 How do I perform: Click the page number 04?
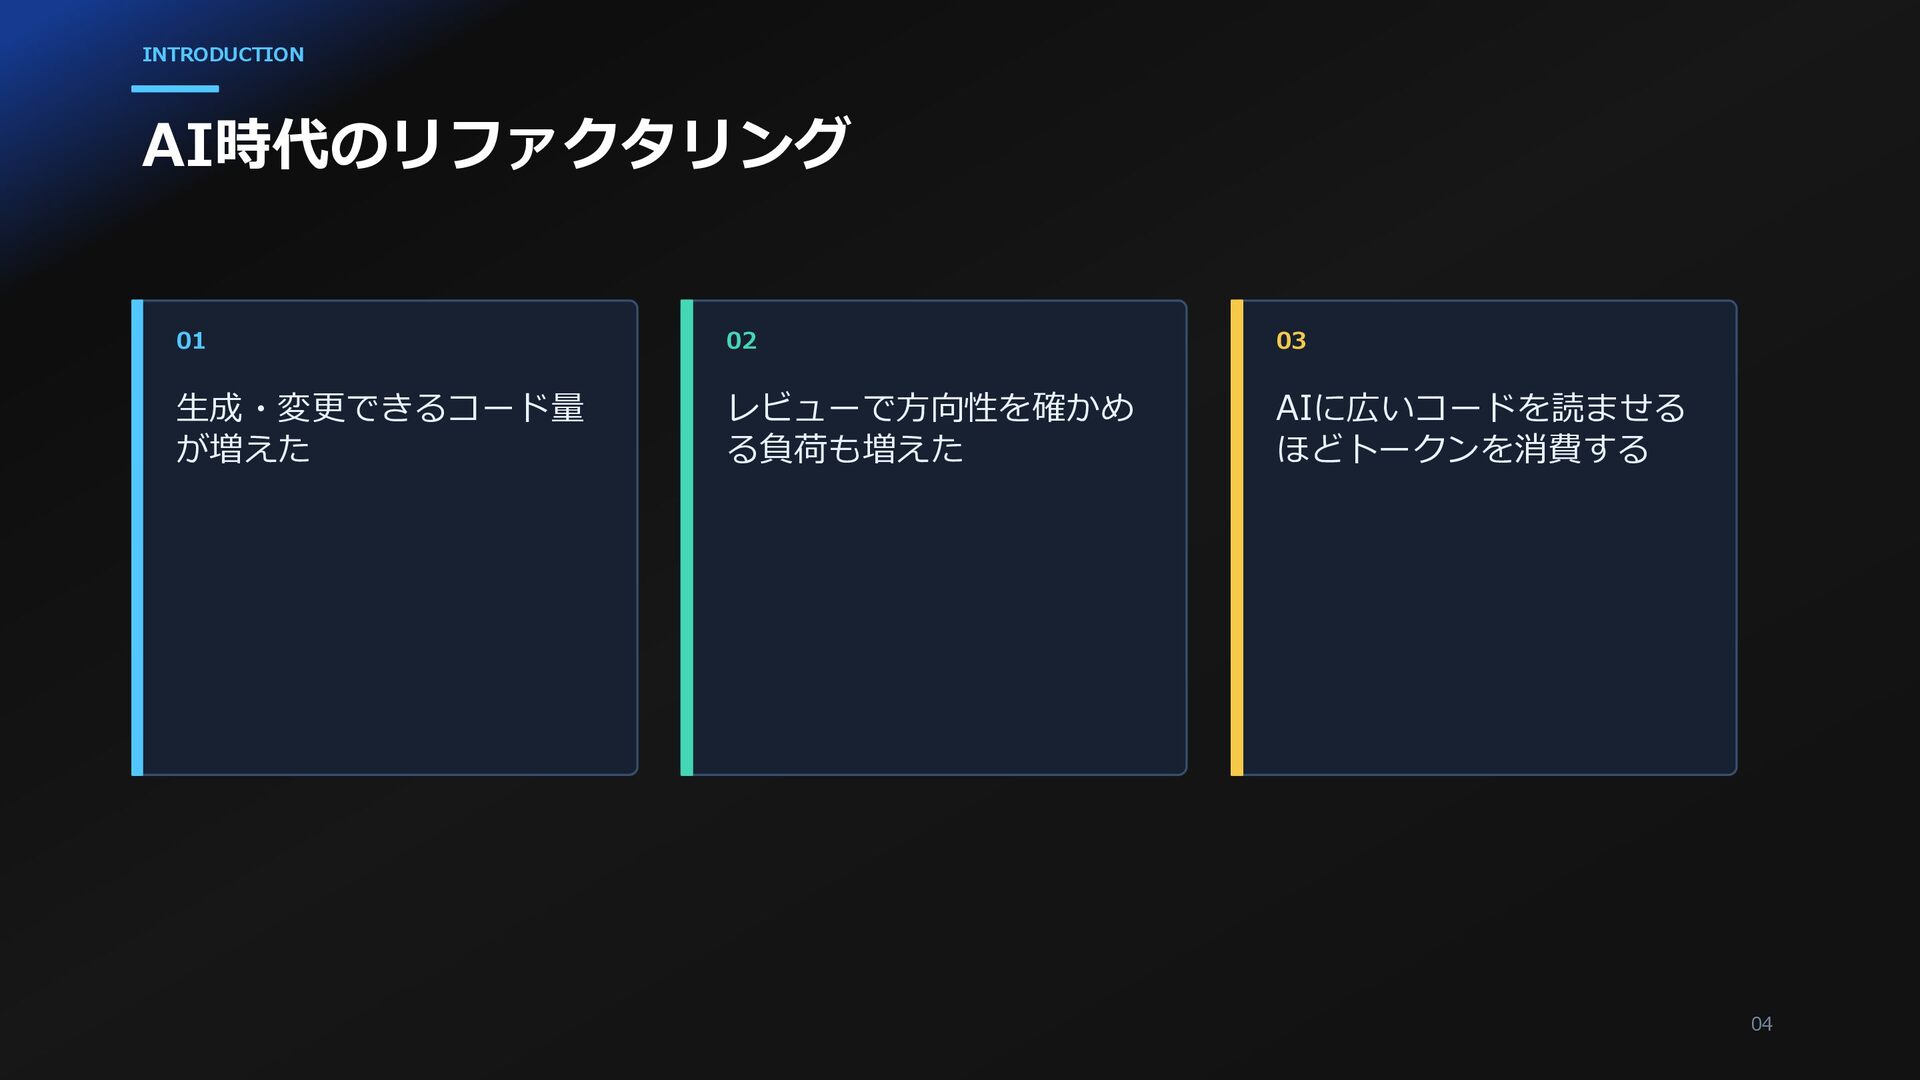click(1762, 1024)
